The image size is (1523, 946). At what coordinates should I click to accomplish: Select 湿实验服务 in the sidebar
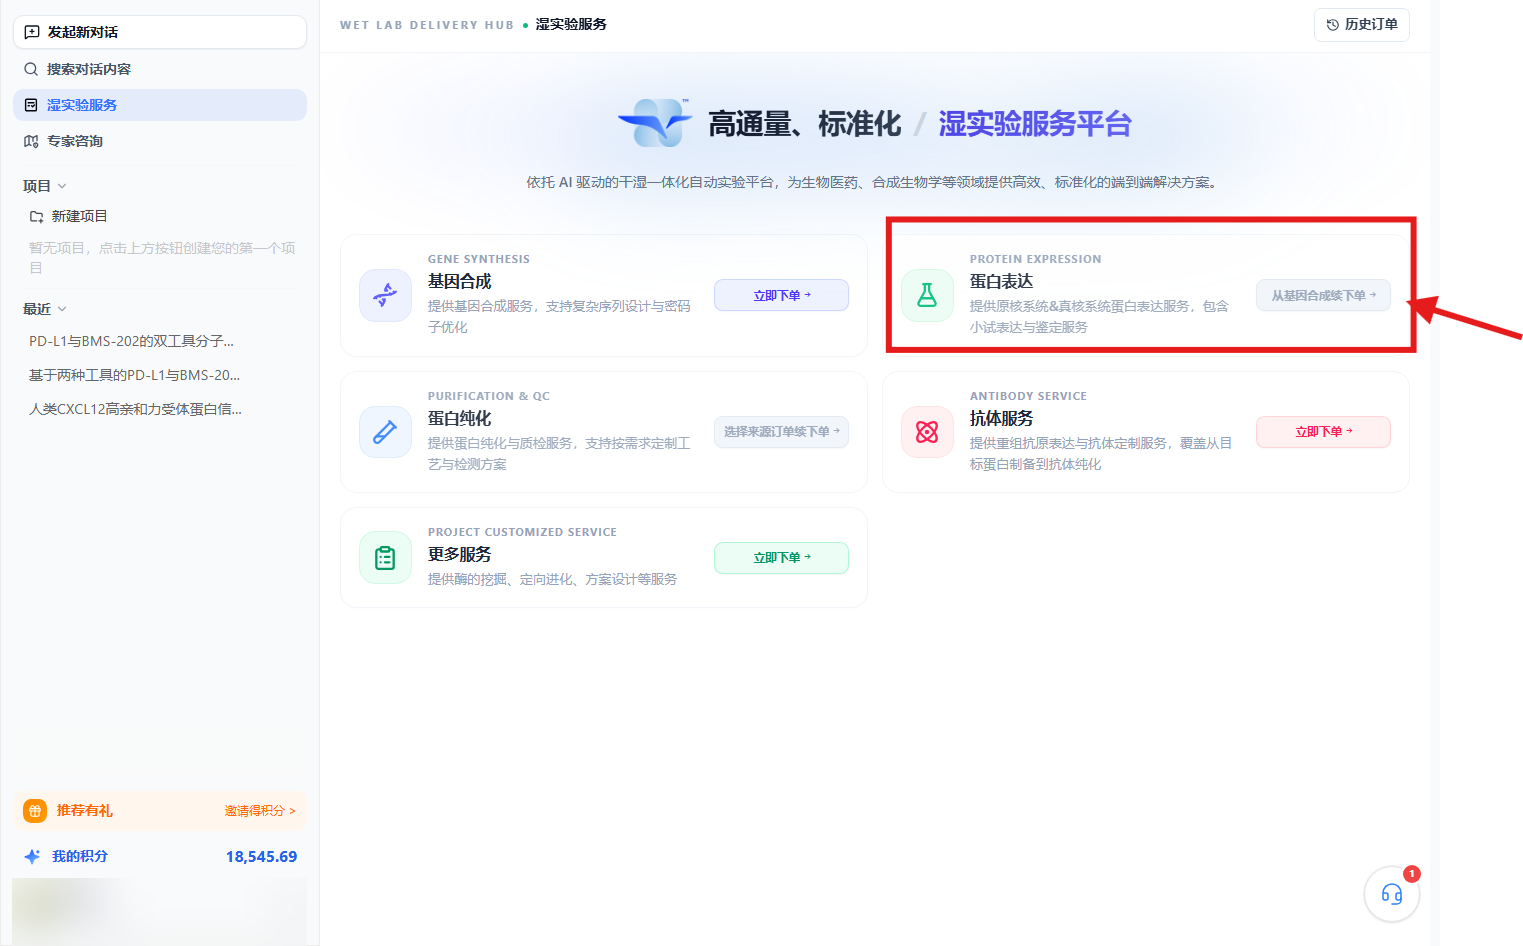point(160,105)
